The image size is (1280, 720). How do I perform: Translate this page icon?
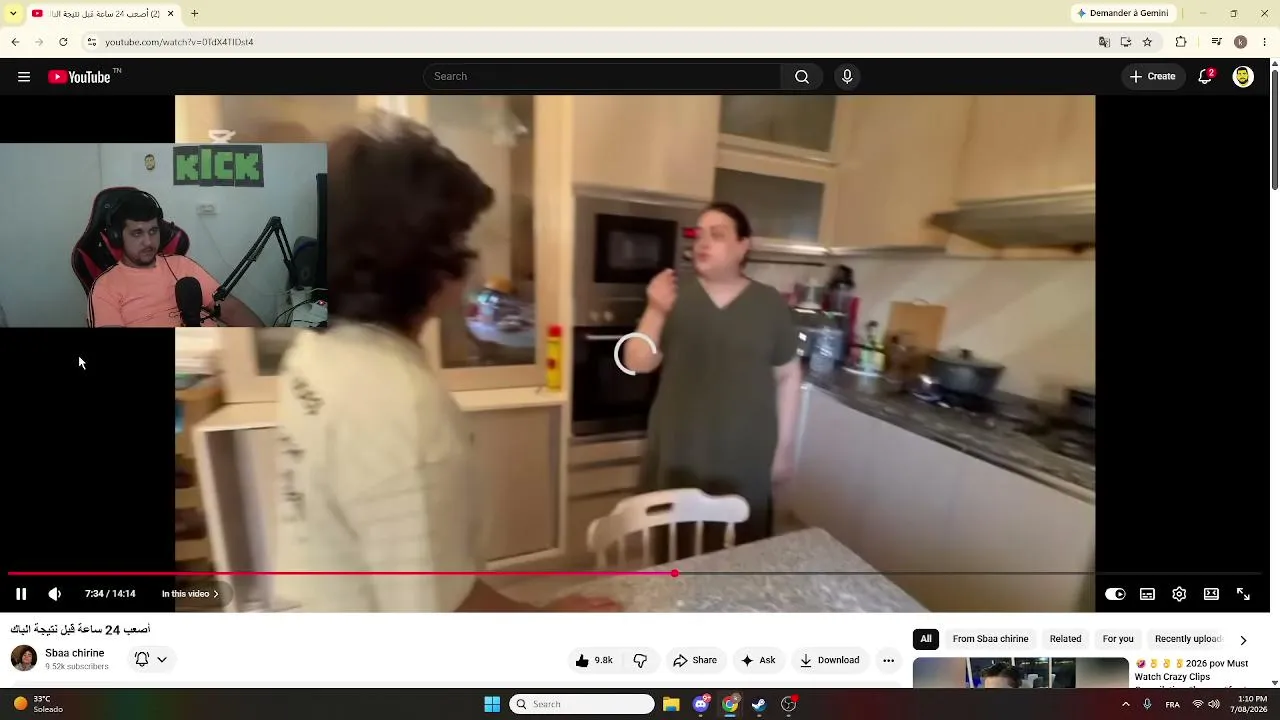pyautogui.click(x=1104, y=42)
